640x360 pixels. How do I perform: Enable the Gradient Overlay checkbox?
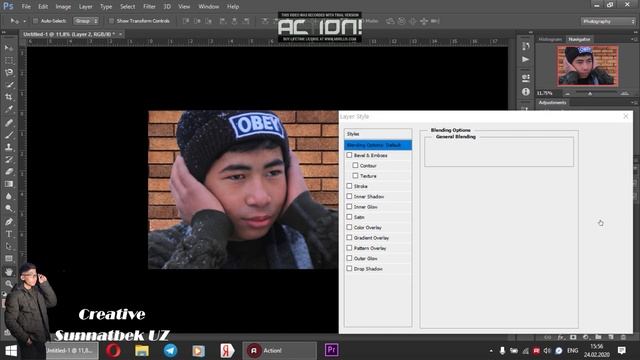point(349,238)
